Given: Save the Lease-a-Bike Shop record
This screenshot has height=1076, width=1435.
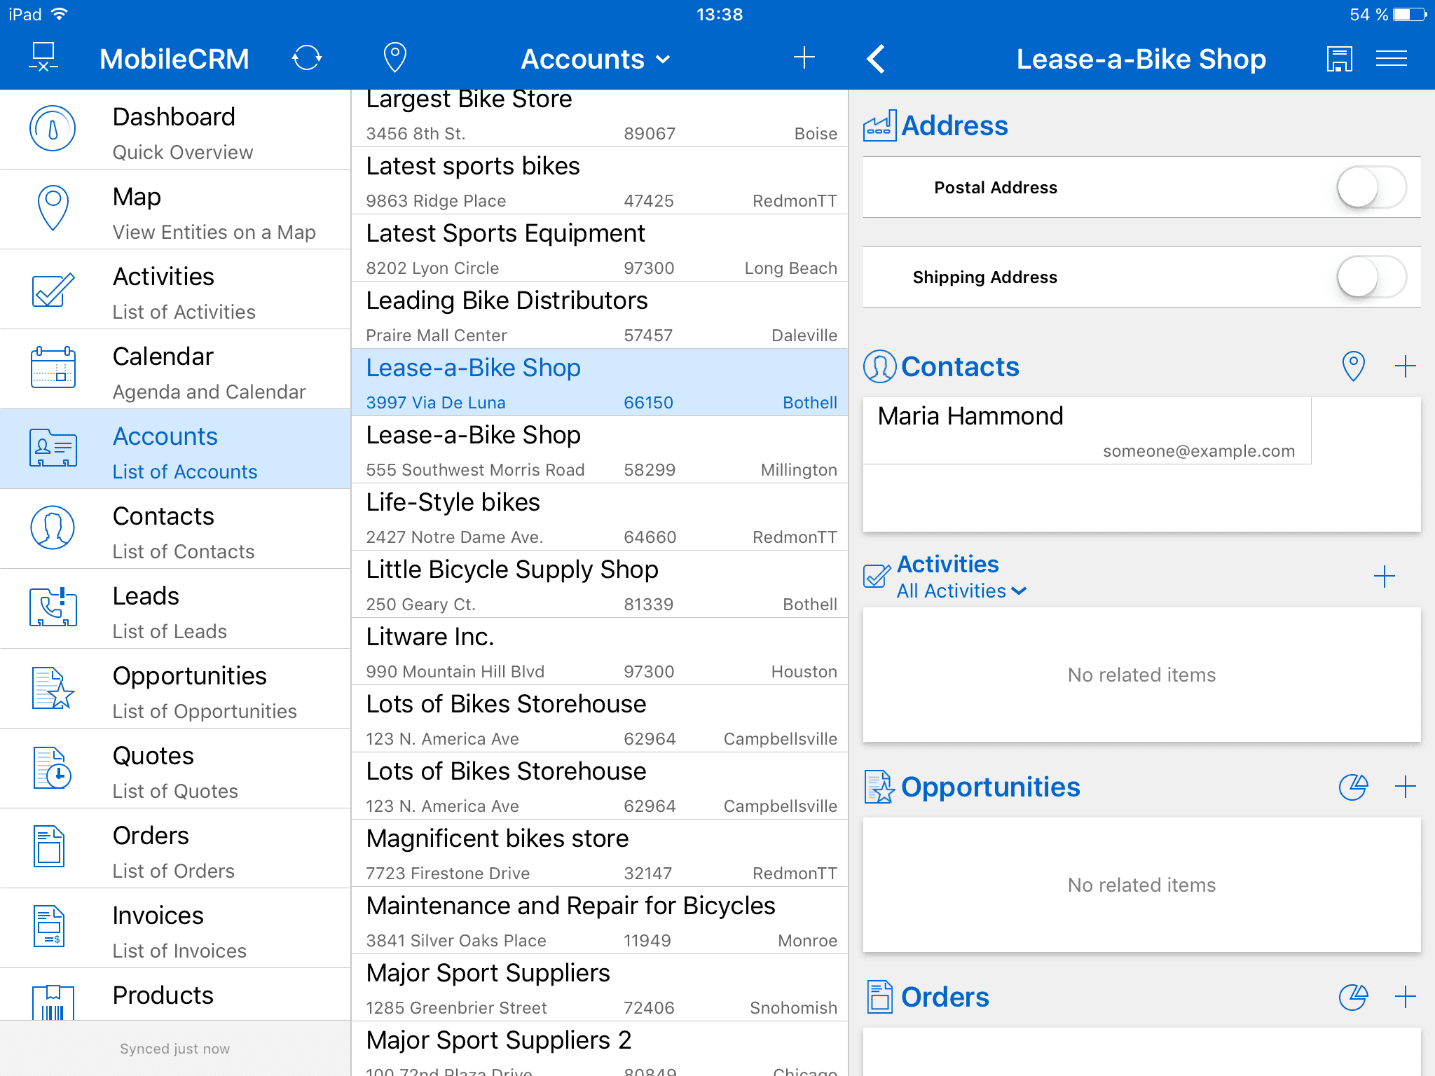Looking at the screenshot, I should click(1339, 59).
